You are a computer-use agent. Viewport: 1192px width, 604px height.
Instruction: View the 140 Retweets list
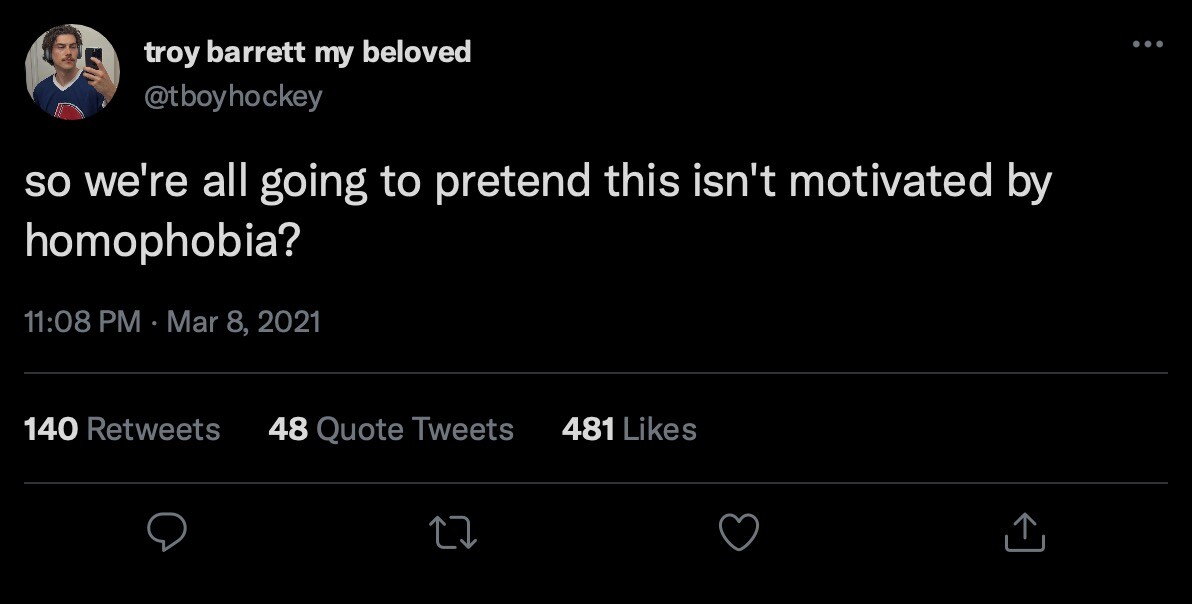coord(121,429)
